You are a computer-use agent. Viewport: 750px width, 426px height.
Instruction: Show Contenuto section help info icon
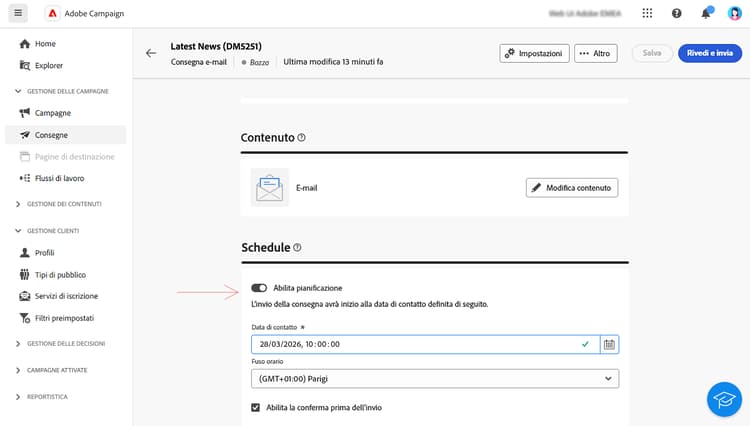(301, 137)
